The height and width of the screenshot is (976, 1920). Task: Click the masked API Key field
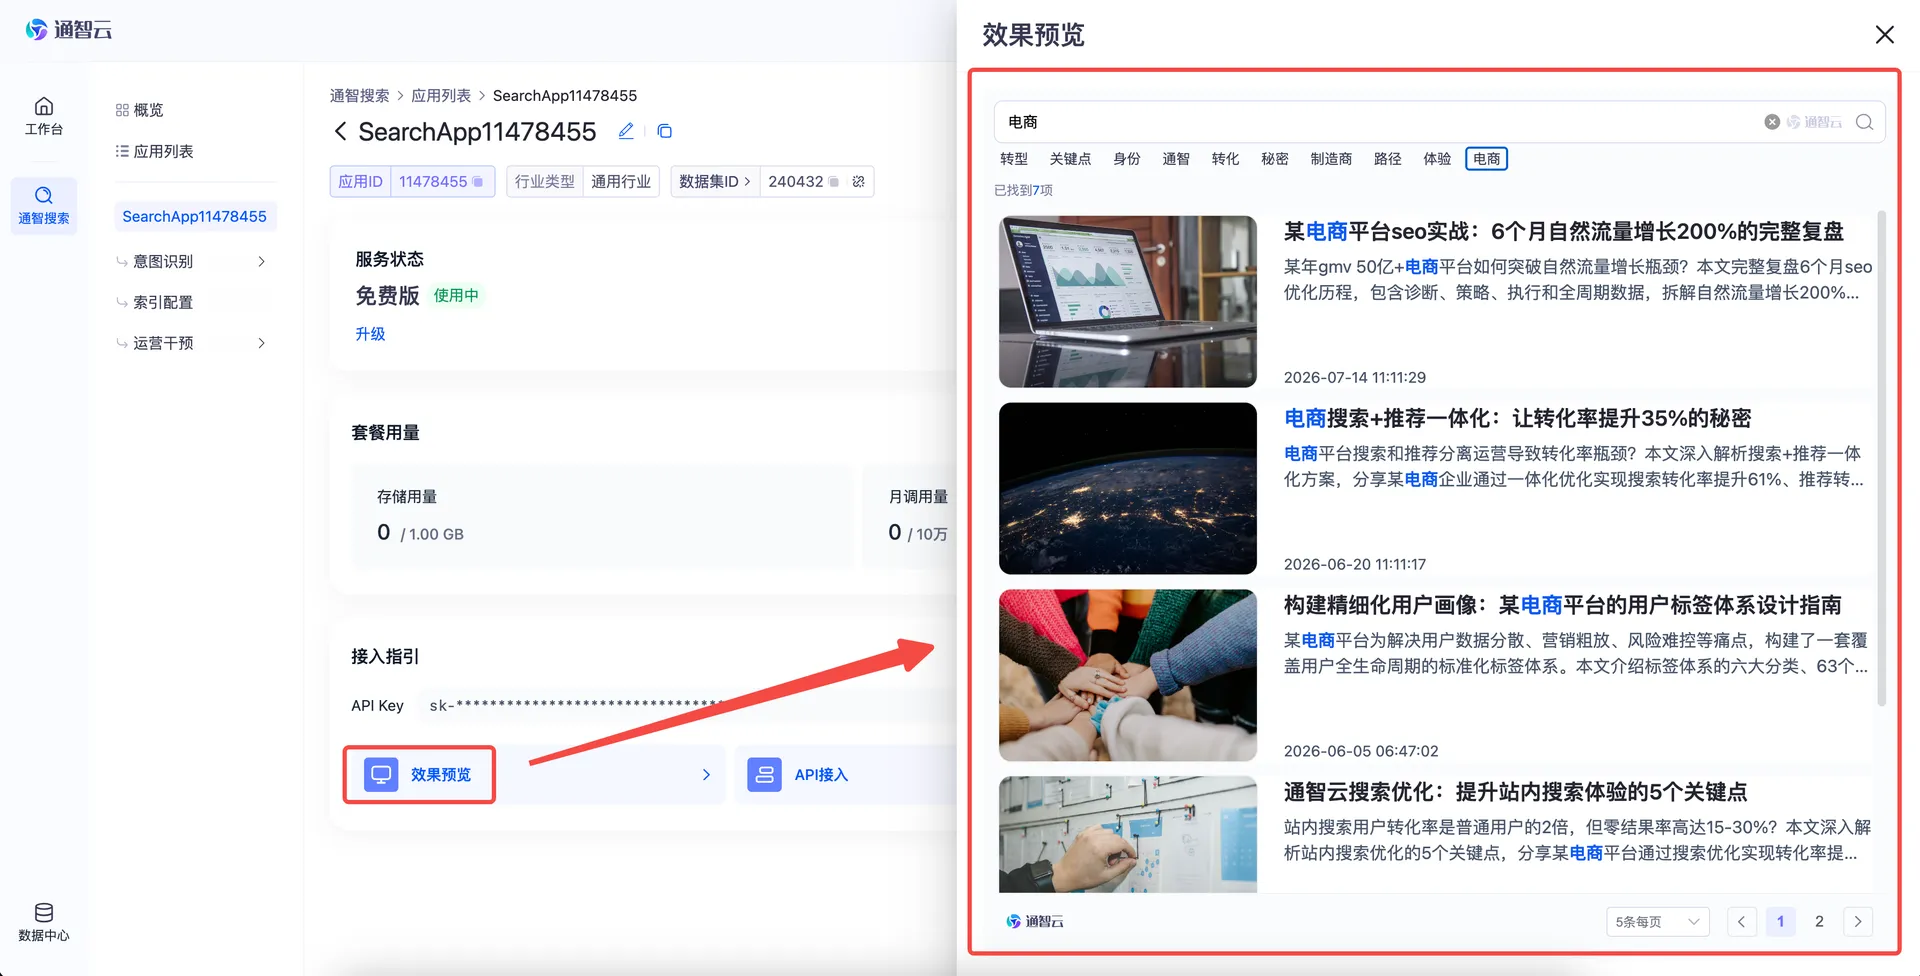tap(688, 705)
